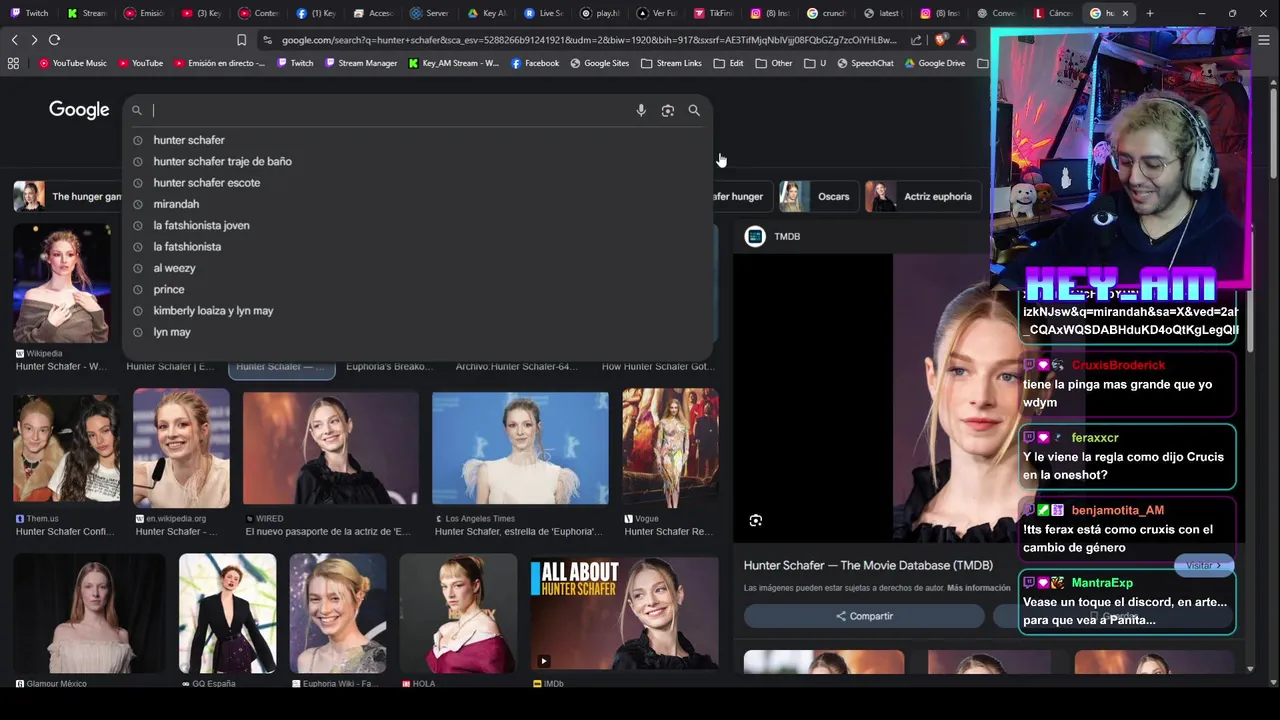This screenshot has width=1280, height=720.
Task: Open the site settings icon in address bar
Action: [267, 40]
